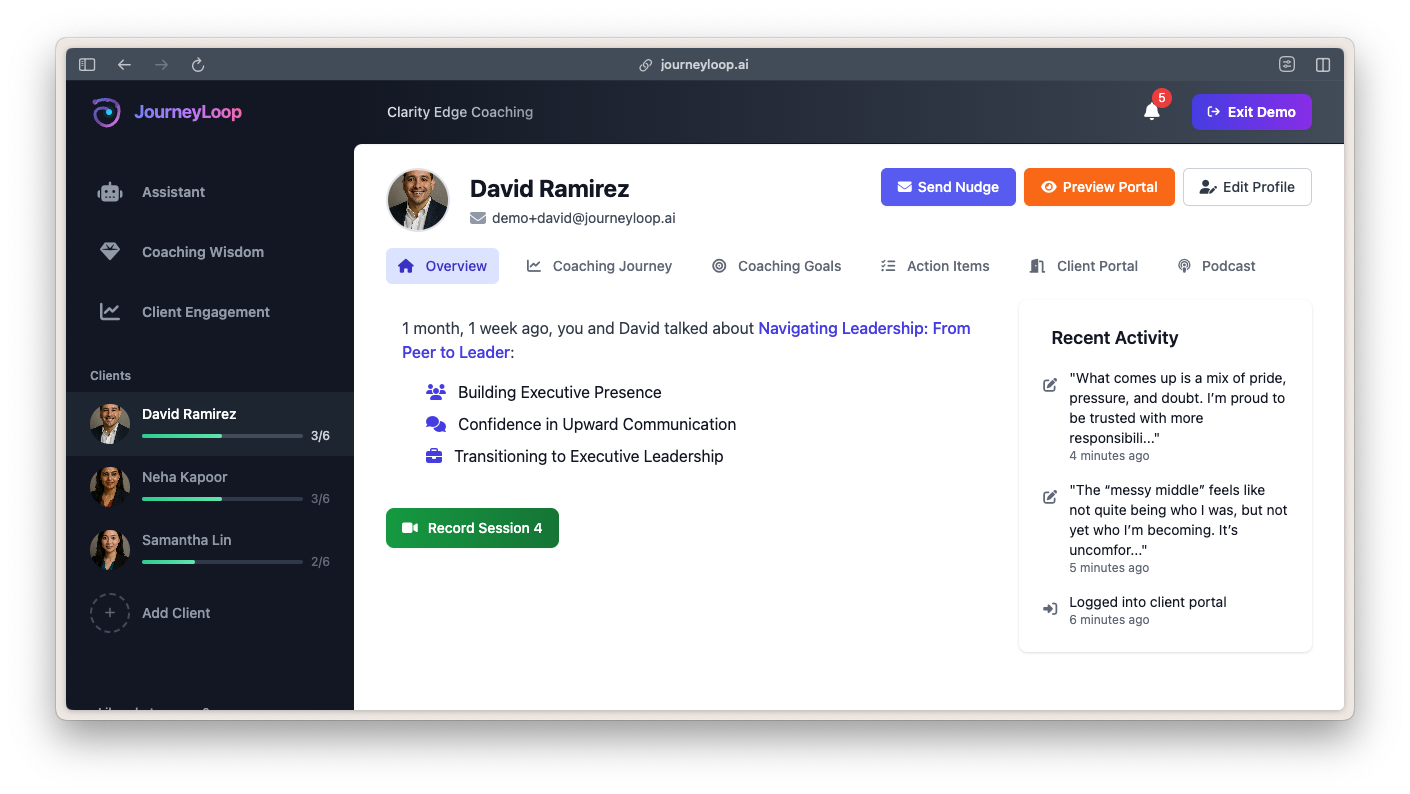Open the notifications bell

(x=1152, y=112)
